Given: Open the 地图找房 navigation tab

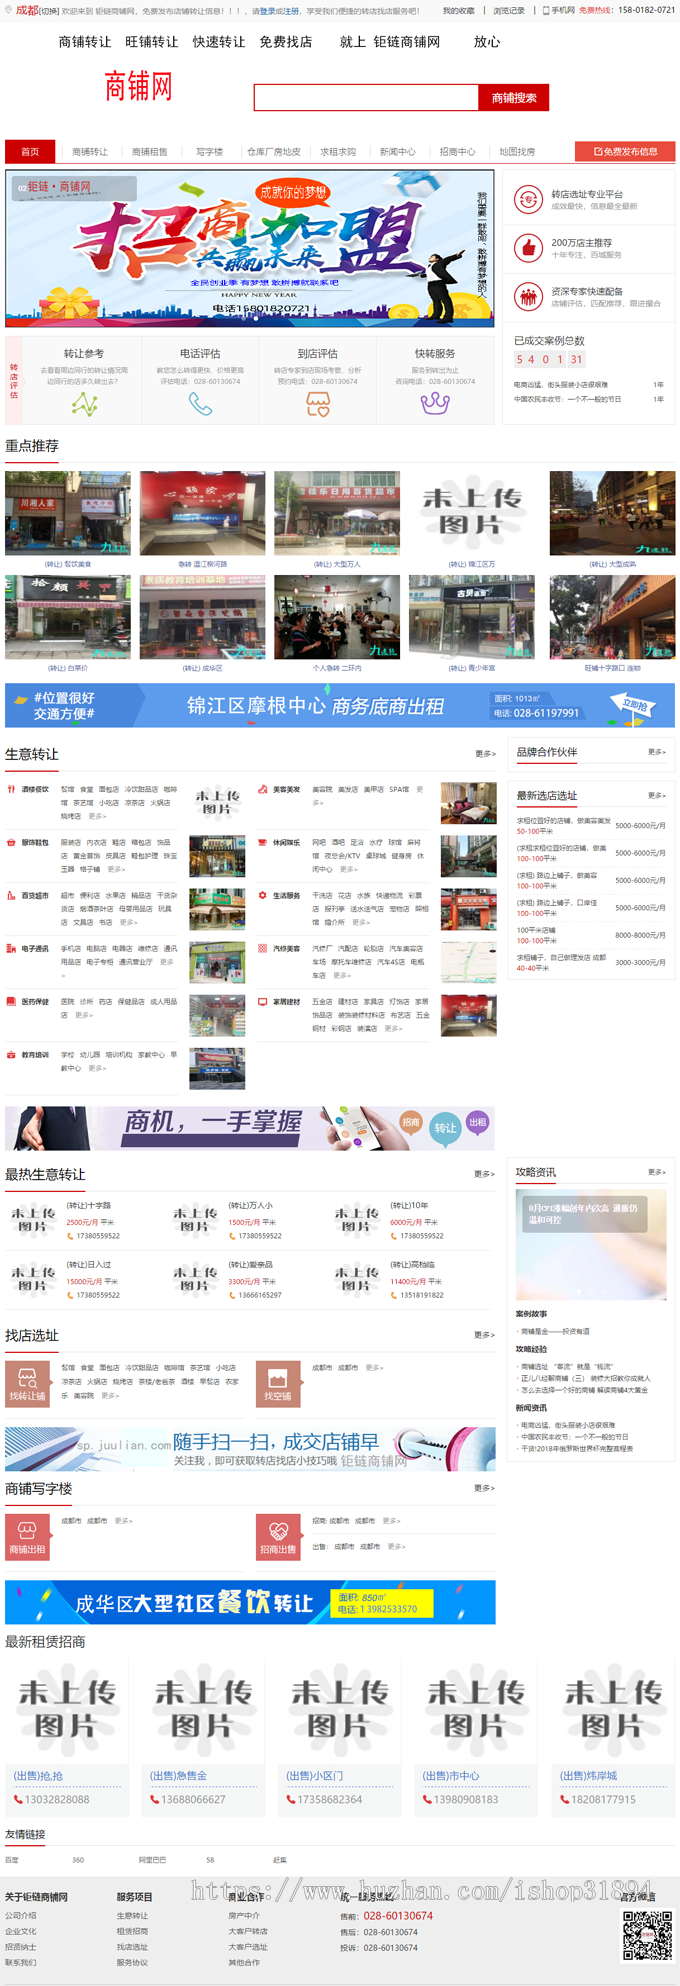Looking at the screenshot, I should tap(517, 152).
